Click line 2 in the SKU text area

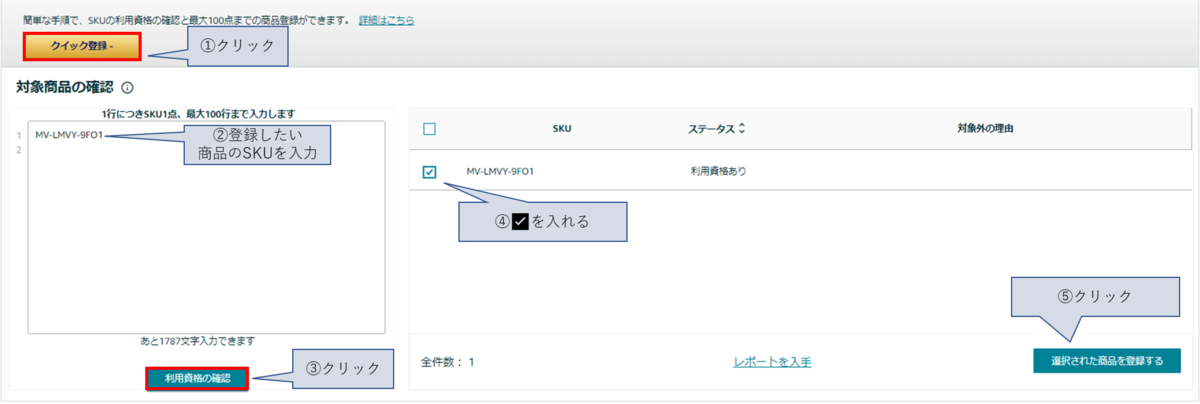click(206, 150)
